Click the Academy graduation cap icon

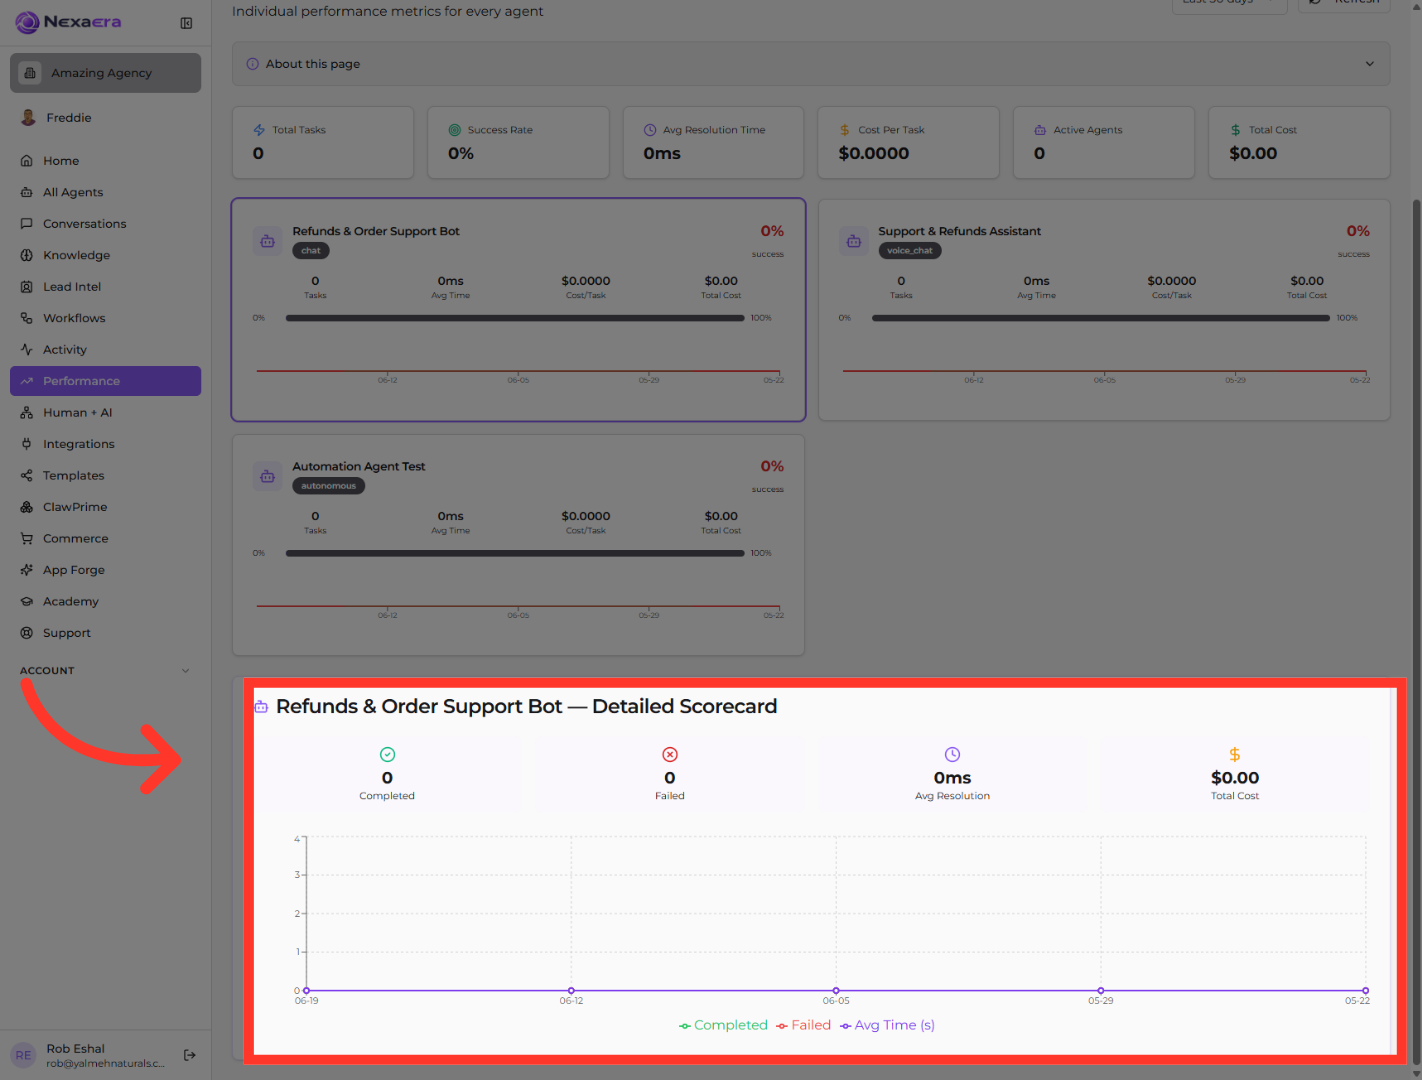point(27,602)
